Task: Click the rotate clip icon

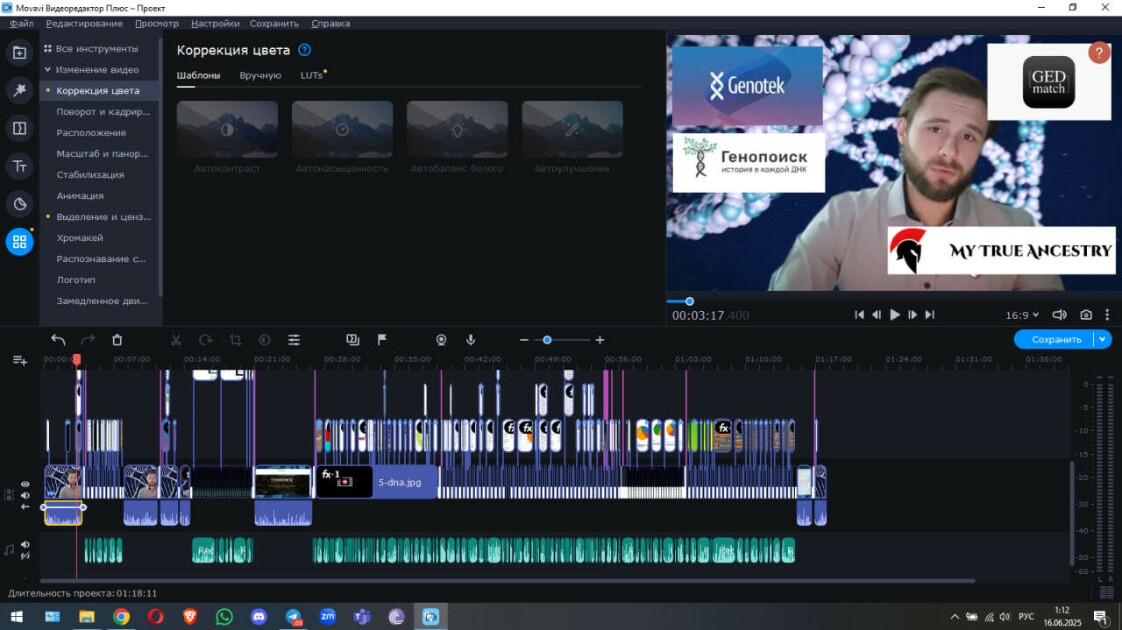Action: pyautogui.click(x=205, y=340)
